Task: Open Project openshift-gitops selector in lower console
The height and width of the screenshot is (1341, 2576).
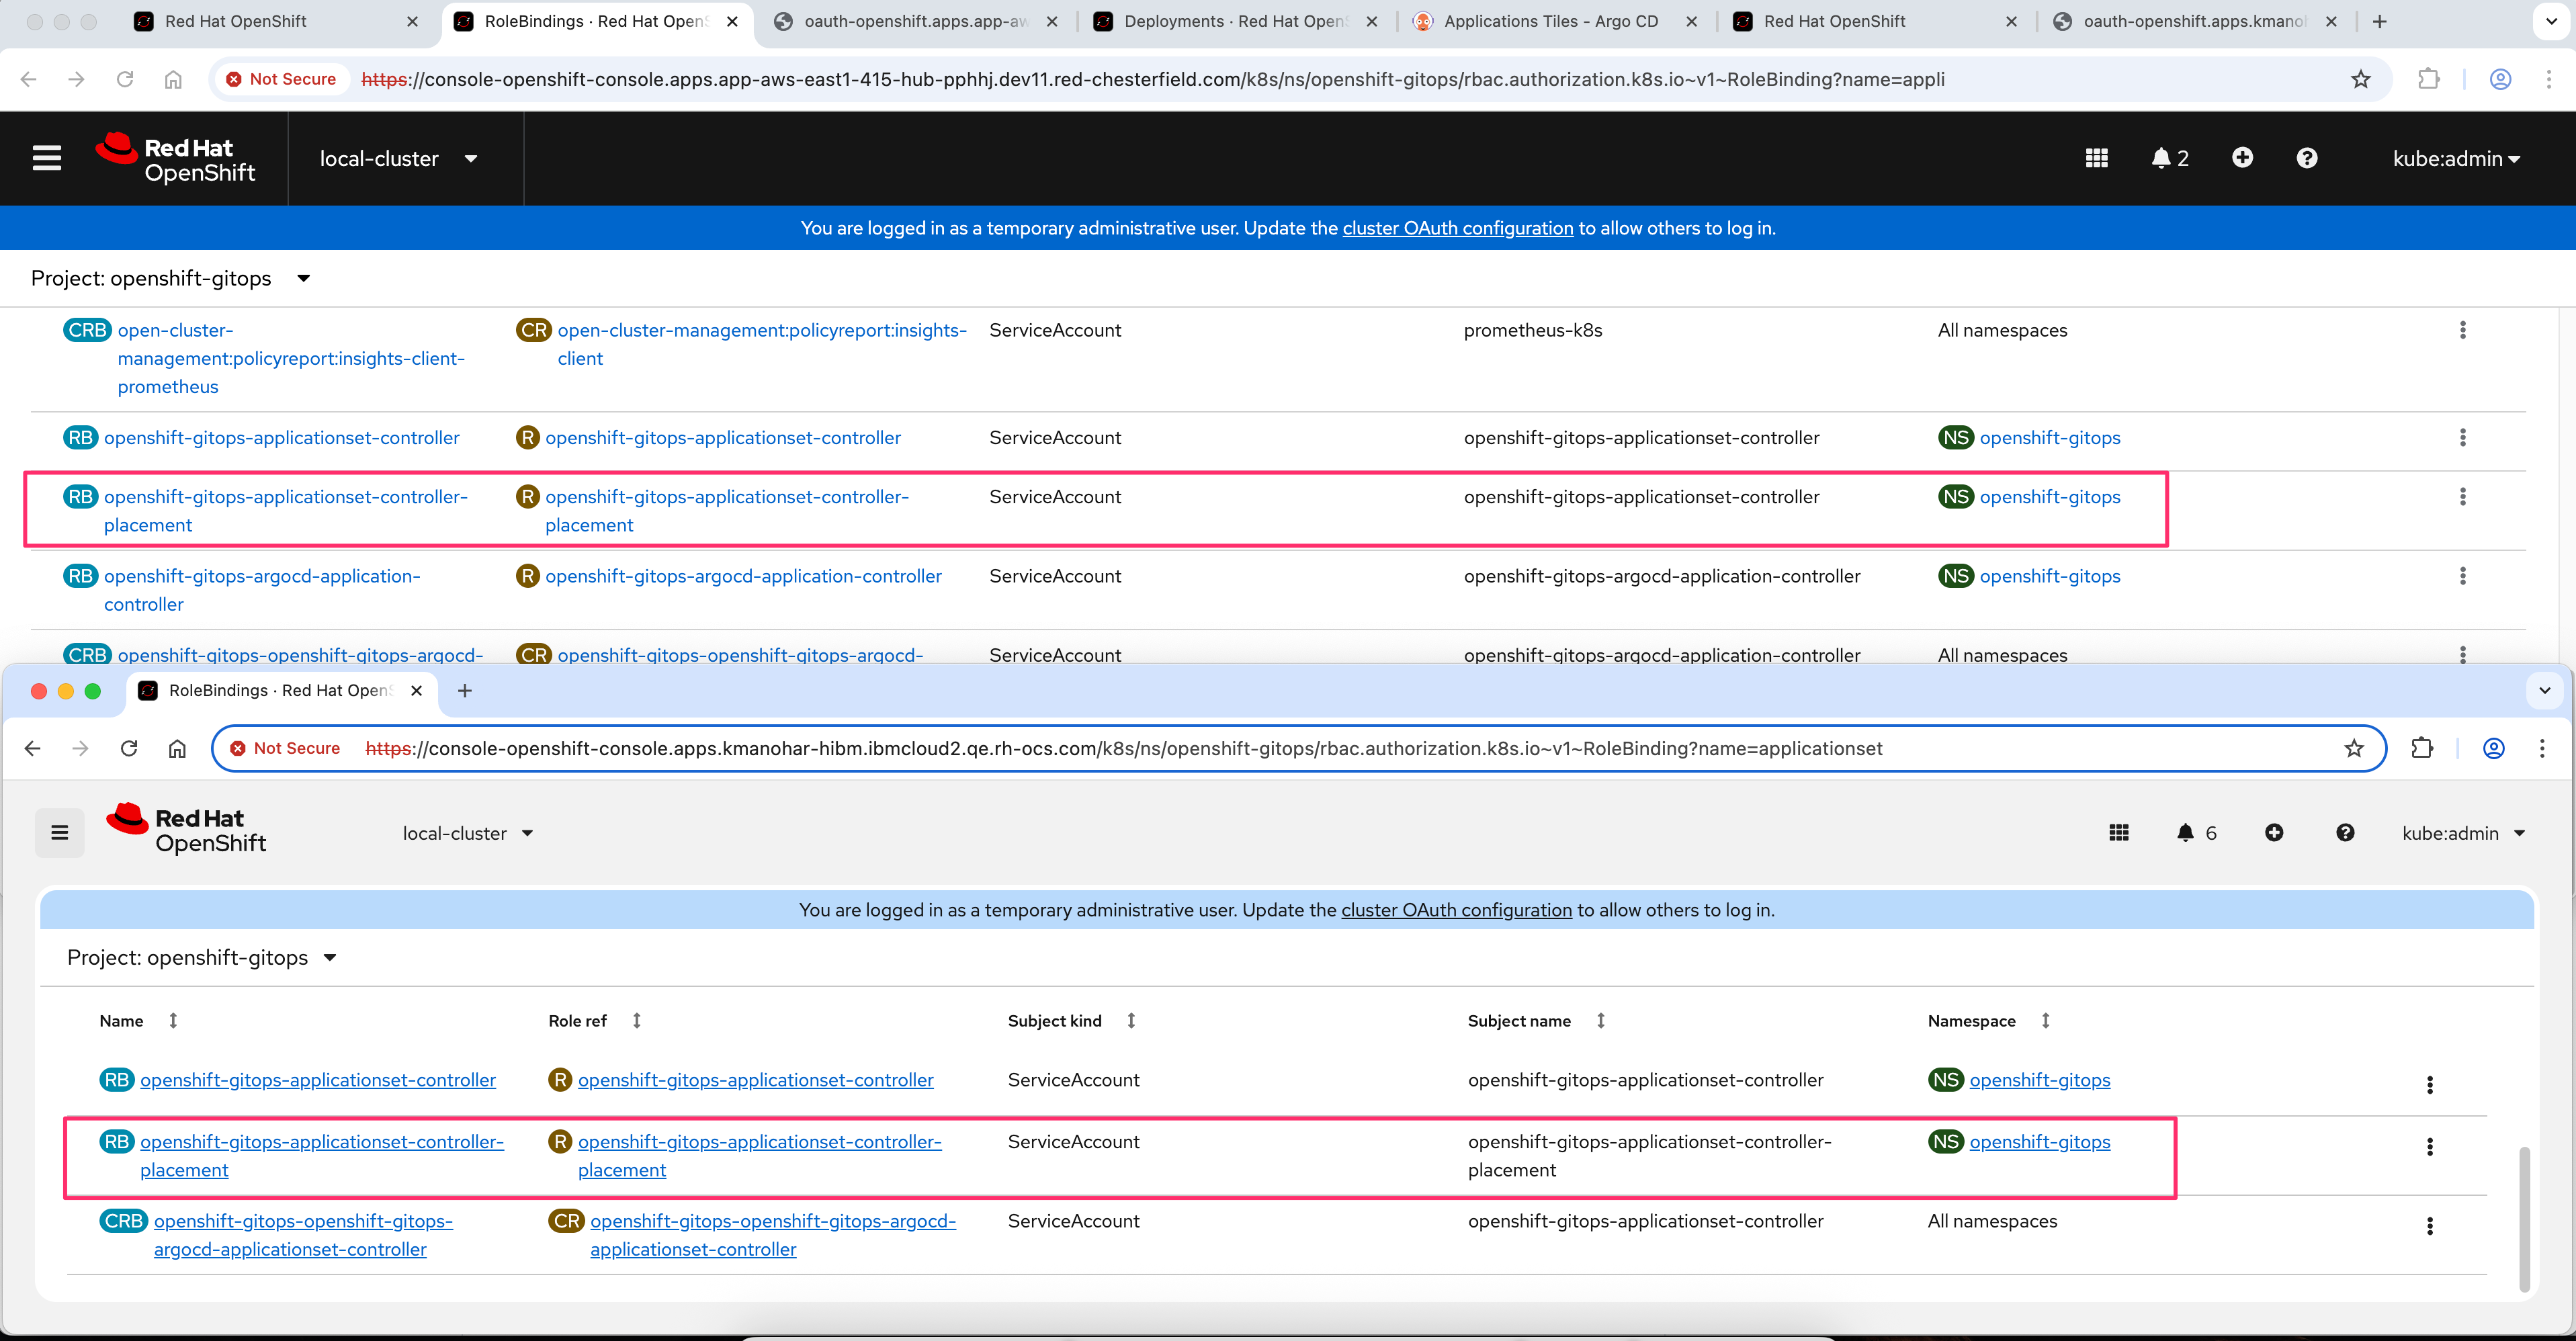Action: point(201,958)
